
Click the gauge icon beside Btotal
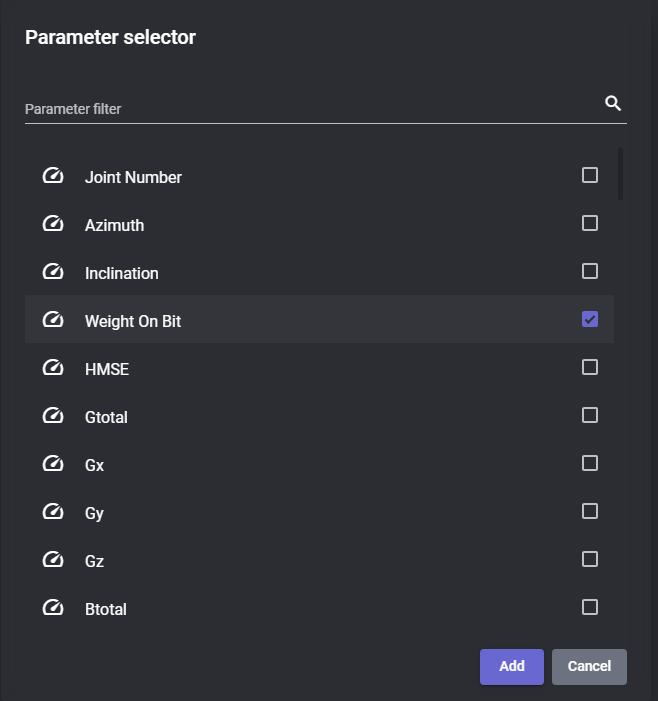(53, 607)
